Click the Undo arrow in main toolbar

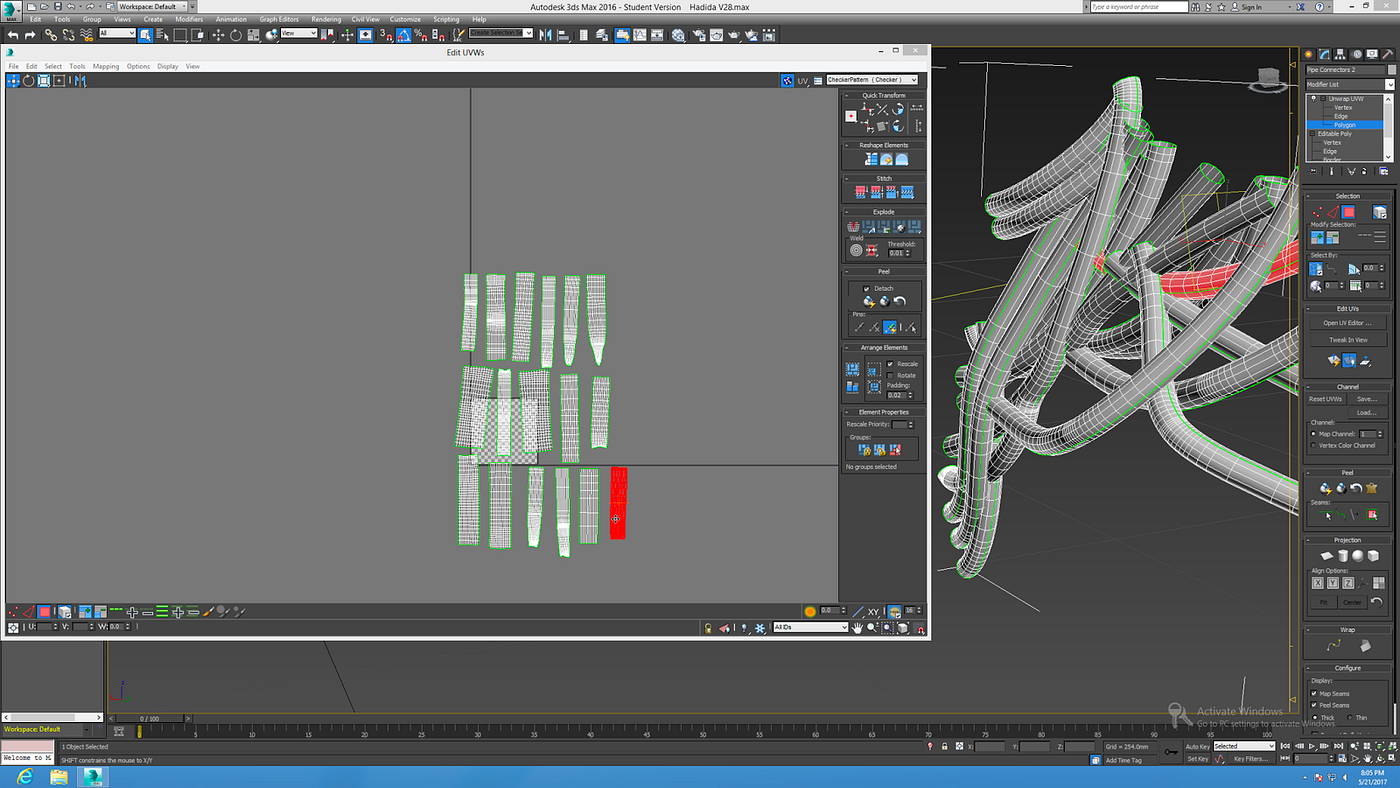13,35
